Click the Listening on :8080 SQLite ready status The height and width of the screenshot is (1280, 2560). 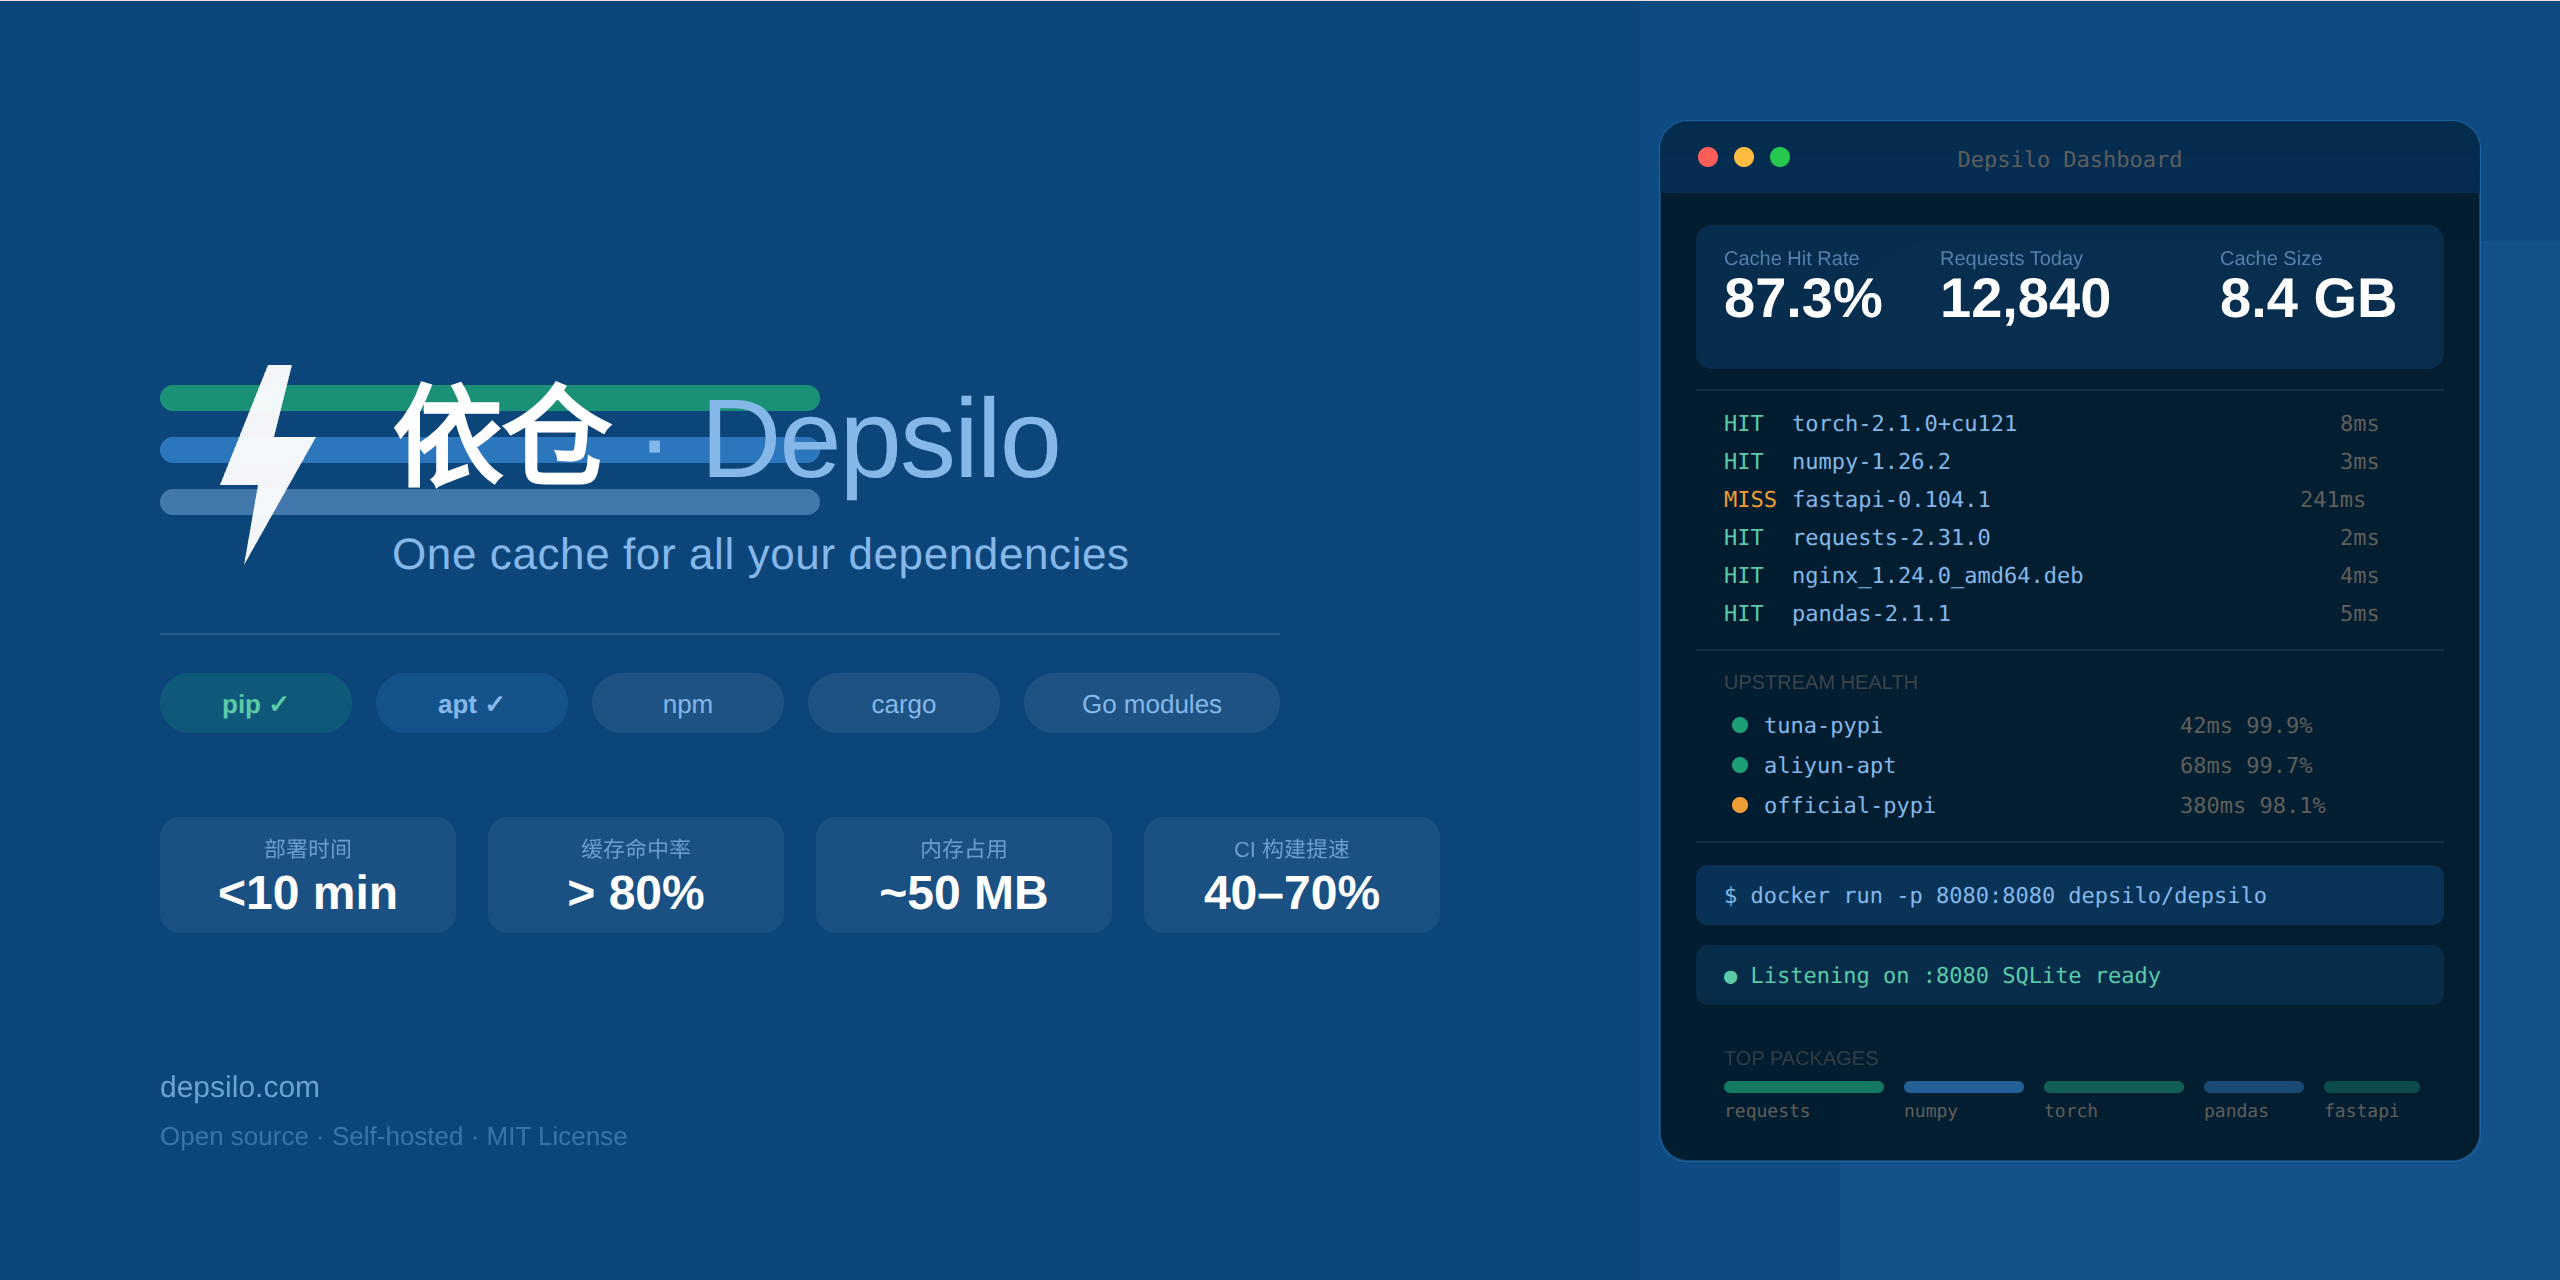coord(2070,975)
